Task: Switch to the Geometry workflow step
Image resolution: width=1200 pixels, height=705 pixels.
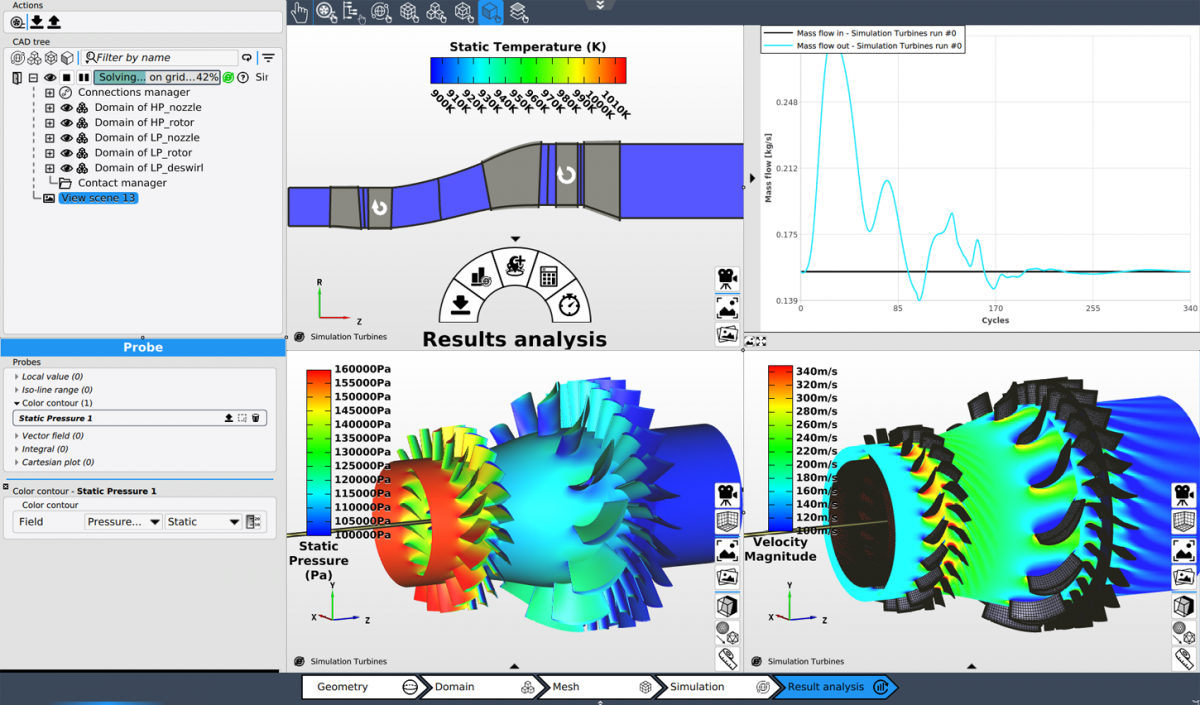Action: pos(366,687)
